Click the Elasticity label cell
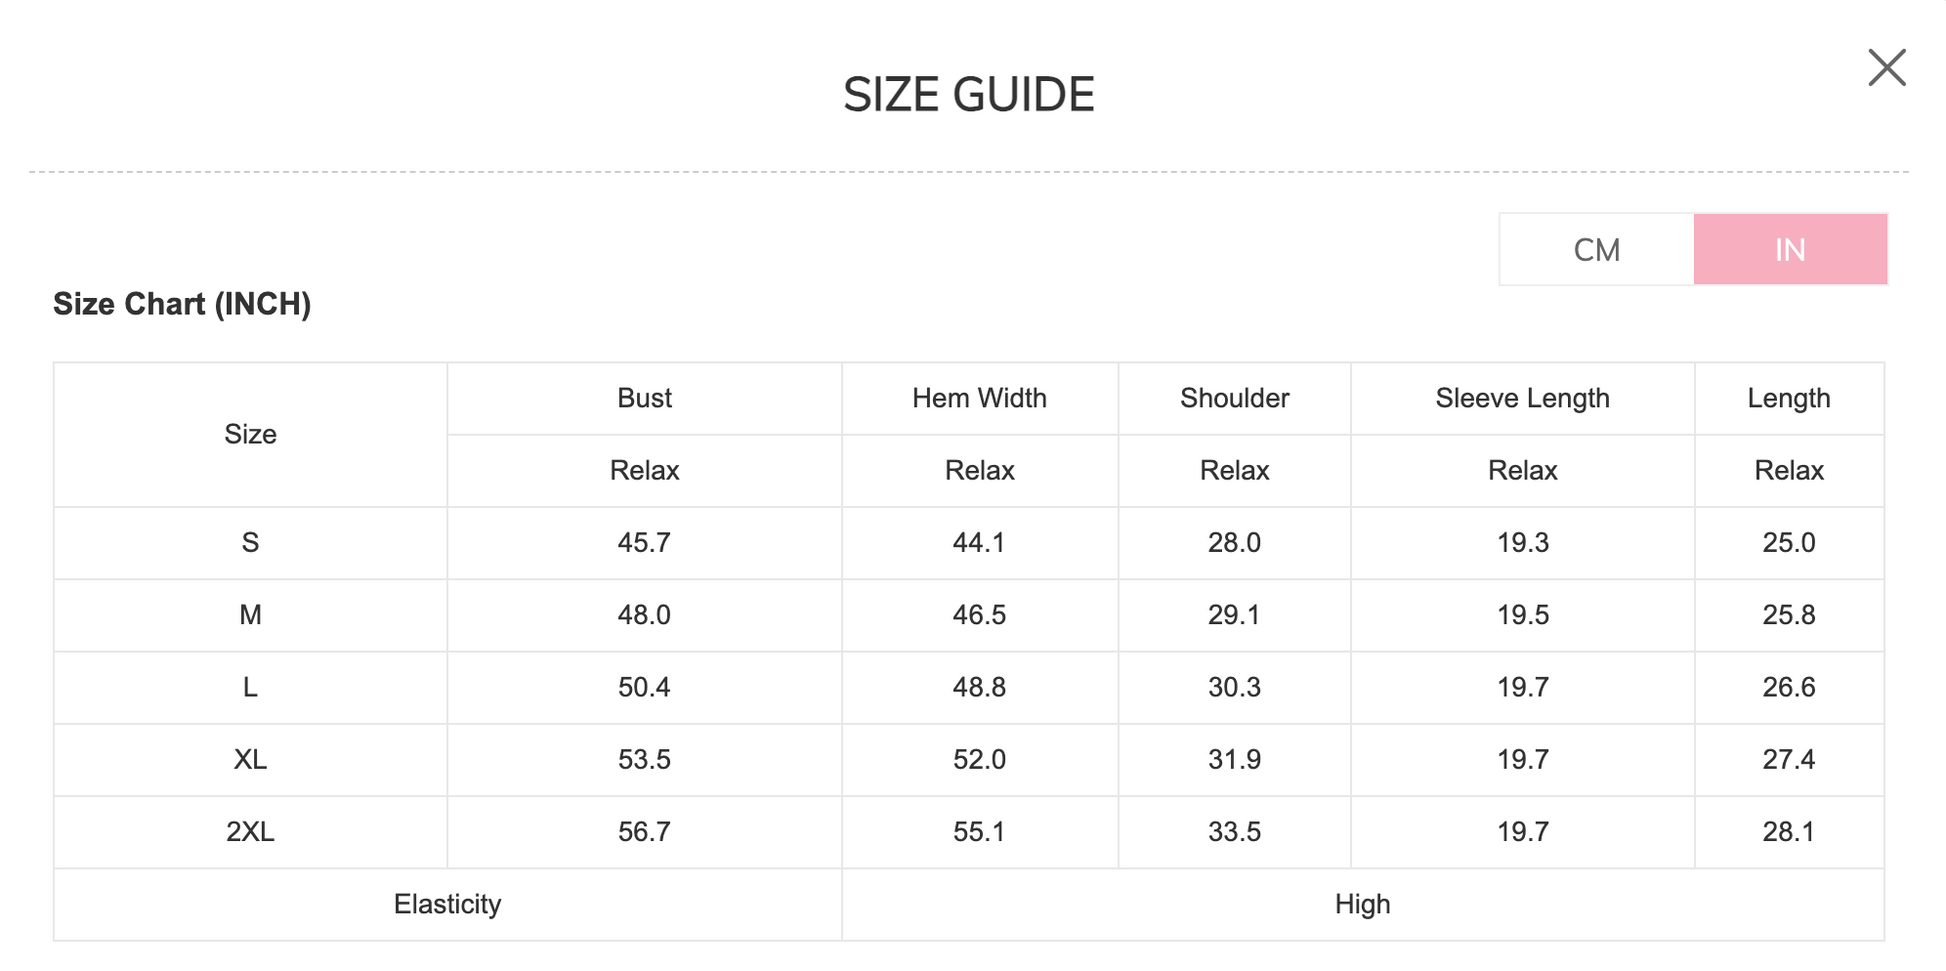The width and height of the screenshot is (1946, 971). (447, 904)
